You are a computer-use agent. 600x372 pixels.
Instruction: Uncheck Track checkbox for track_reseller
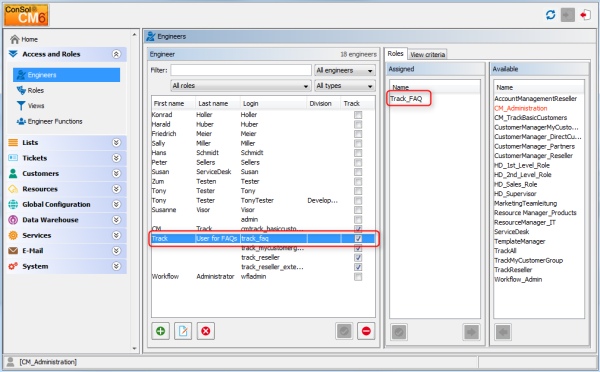pyautogui.click(x=358, y=258)
